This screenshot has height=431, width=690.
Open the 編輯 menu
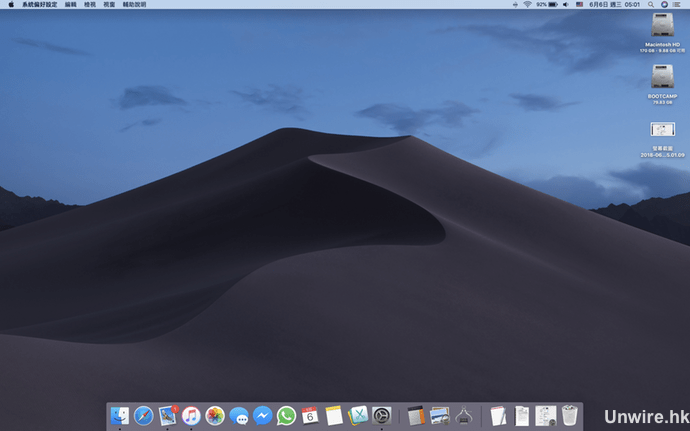(x=70, y=4)
